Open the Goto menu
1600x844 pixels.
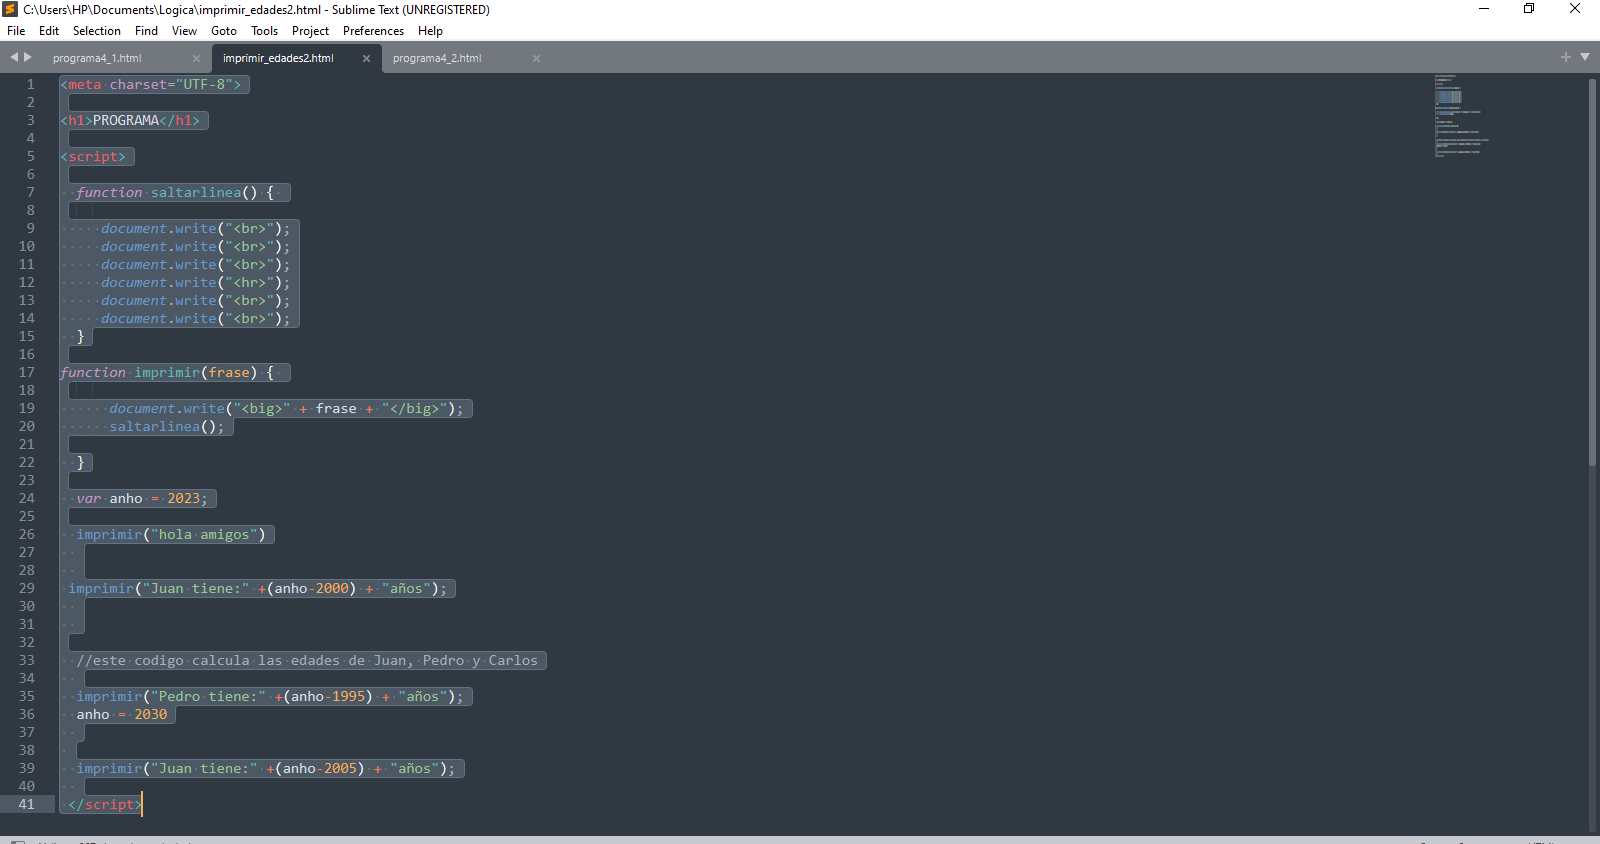click(x=224, y=31)
